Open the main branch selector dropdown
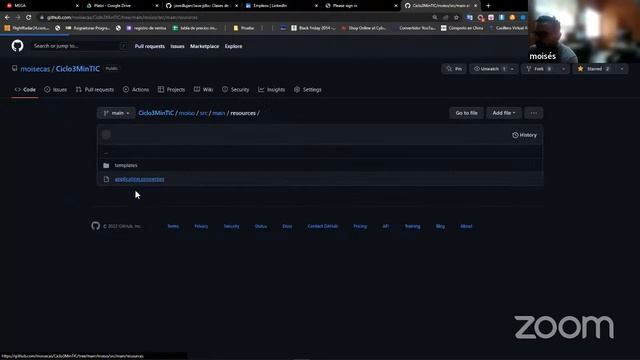Viewport: 640px width, 360px height. tap(116, 113)
